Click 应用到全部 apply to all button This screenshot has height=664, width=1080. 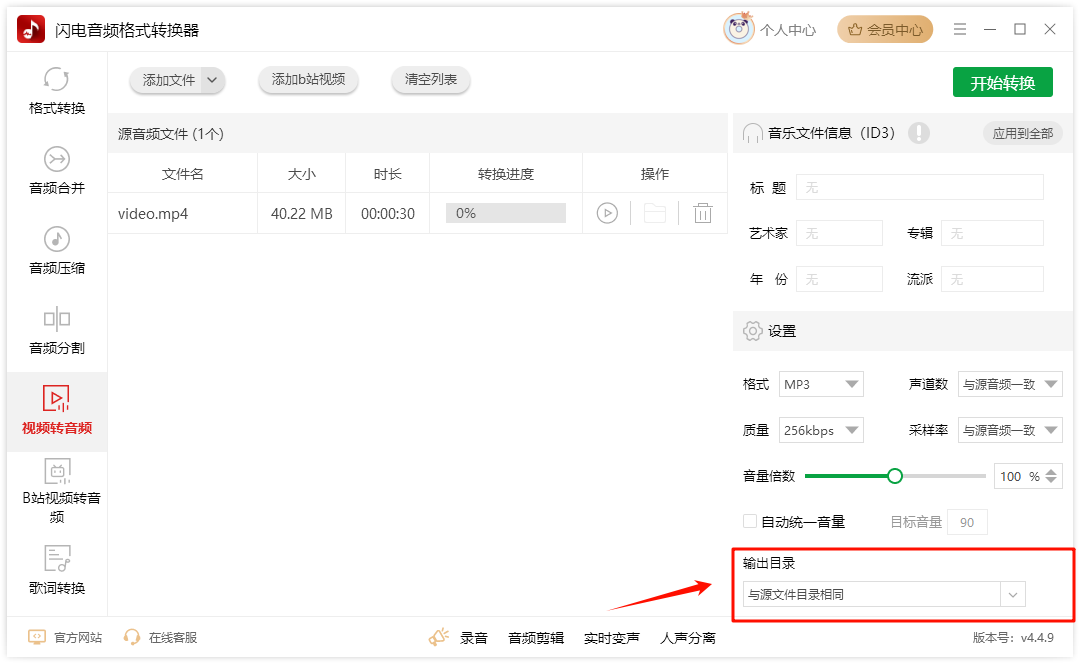pos(1022,134)
